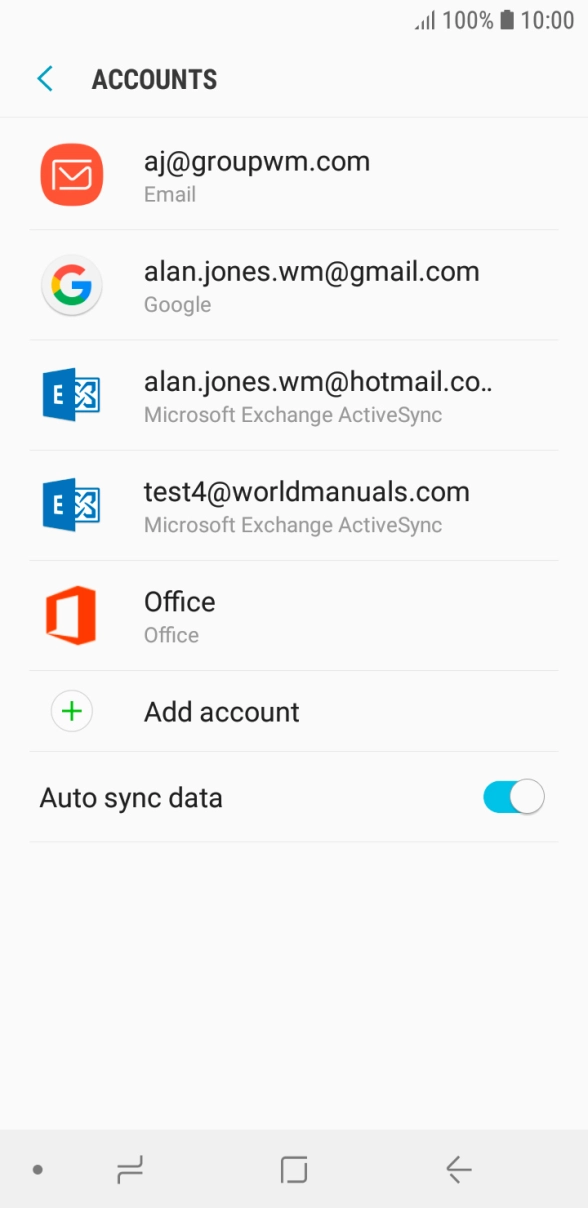588x1208 pixels.
Task: Tap the Exchange icon beside test4@worldmanuals.com
Action: tap(71, 505)
